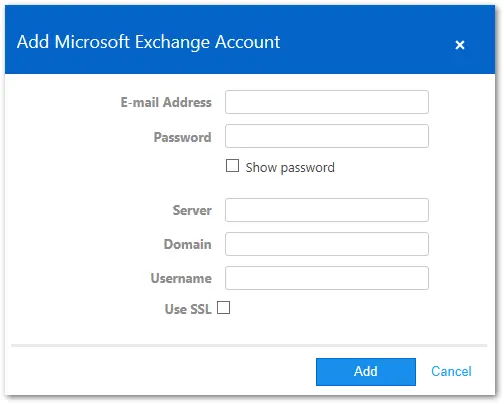Tick the Use SSL checkbox
The width and height of the screenshot is (504, 404).
pyautogui.click(x=223, y=308)
